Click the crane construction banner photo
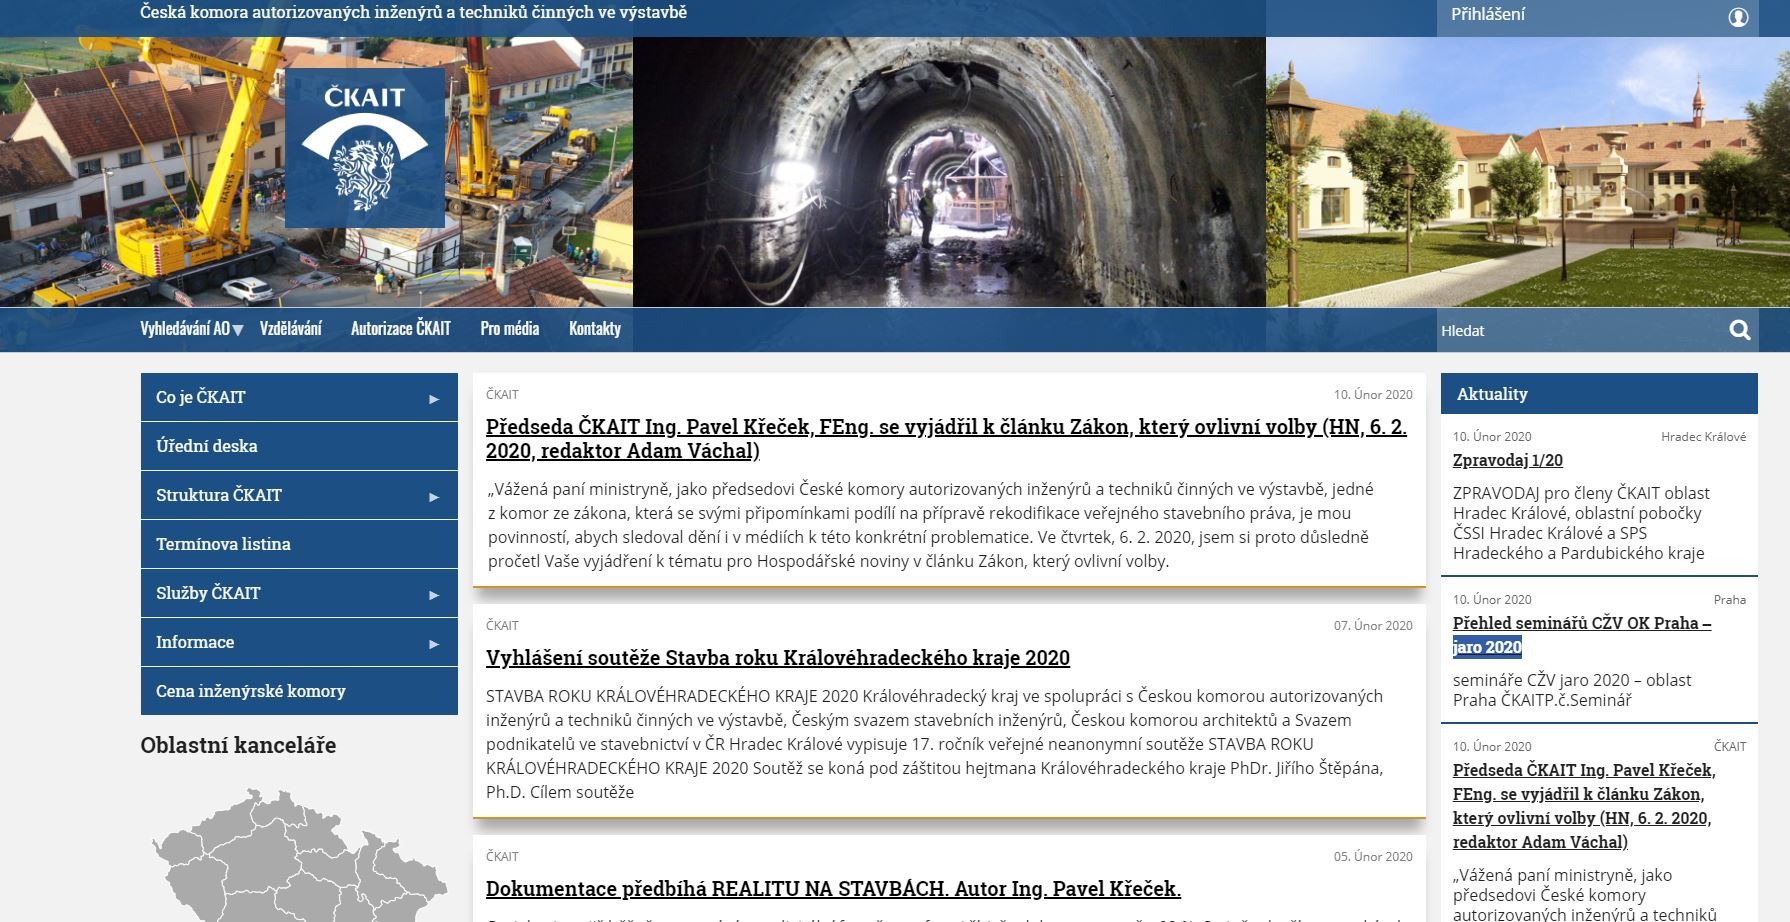Screen dimensions: 1790x922 click(x=316, y=172)
